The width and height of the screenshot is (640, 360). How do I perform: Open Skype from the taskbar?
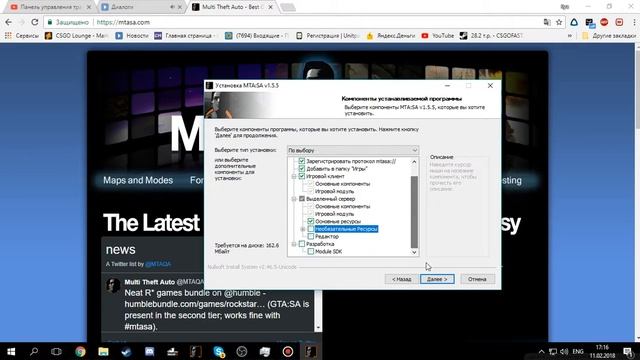(219, 351)
